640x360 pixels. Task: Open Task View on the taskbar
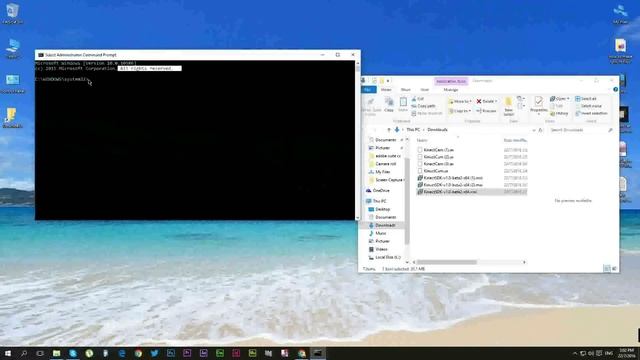click(40, 353)
